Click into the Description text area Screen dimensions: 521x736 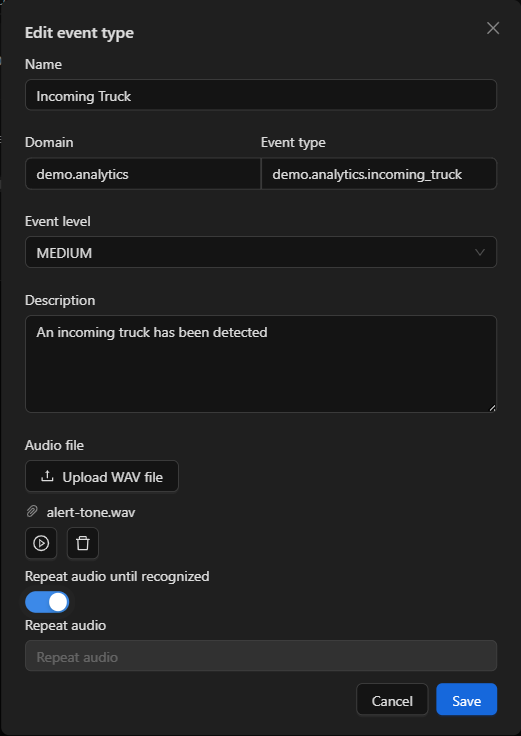[261, 364]
